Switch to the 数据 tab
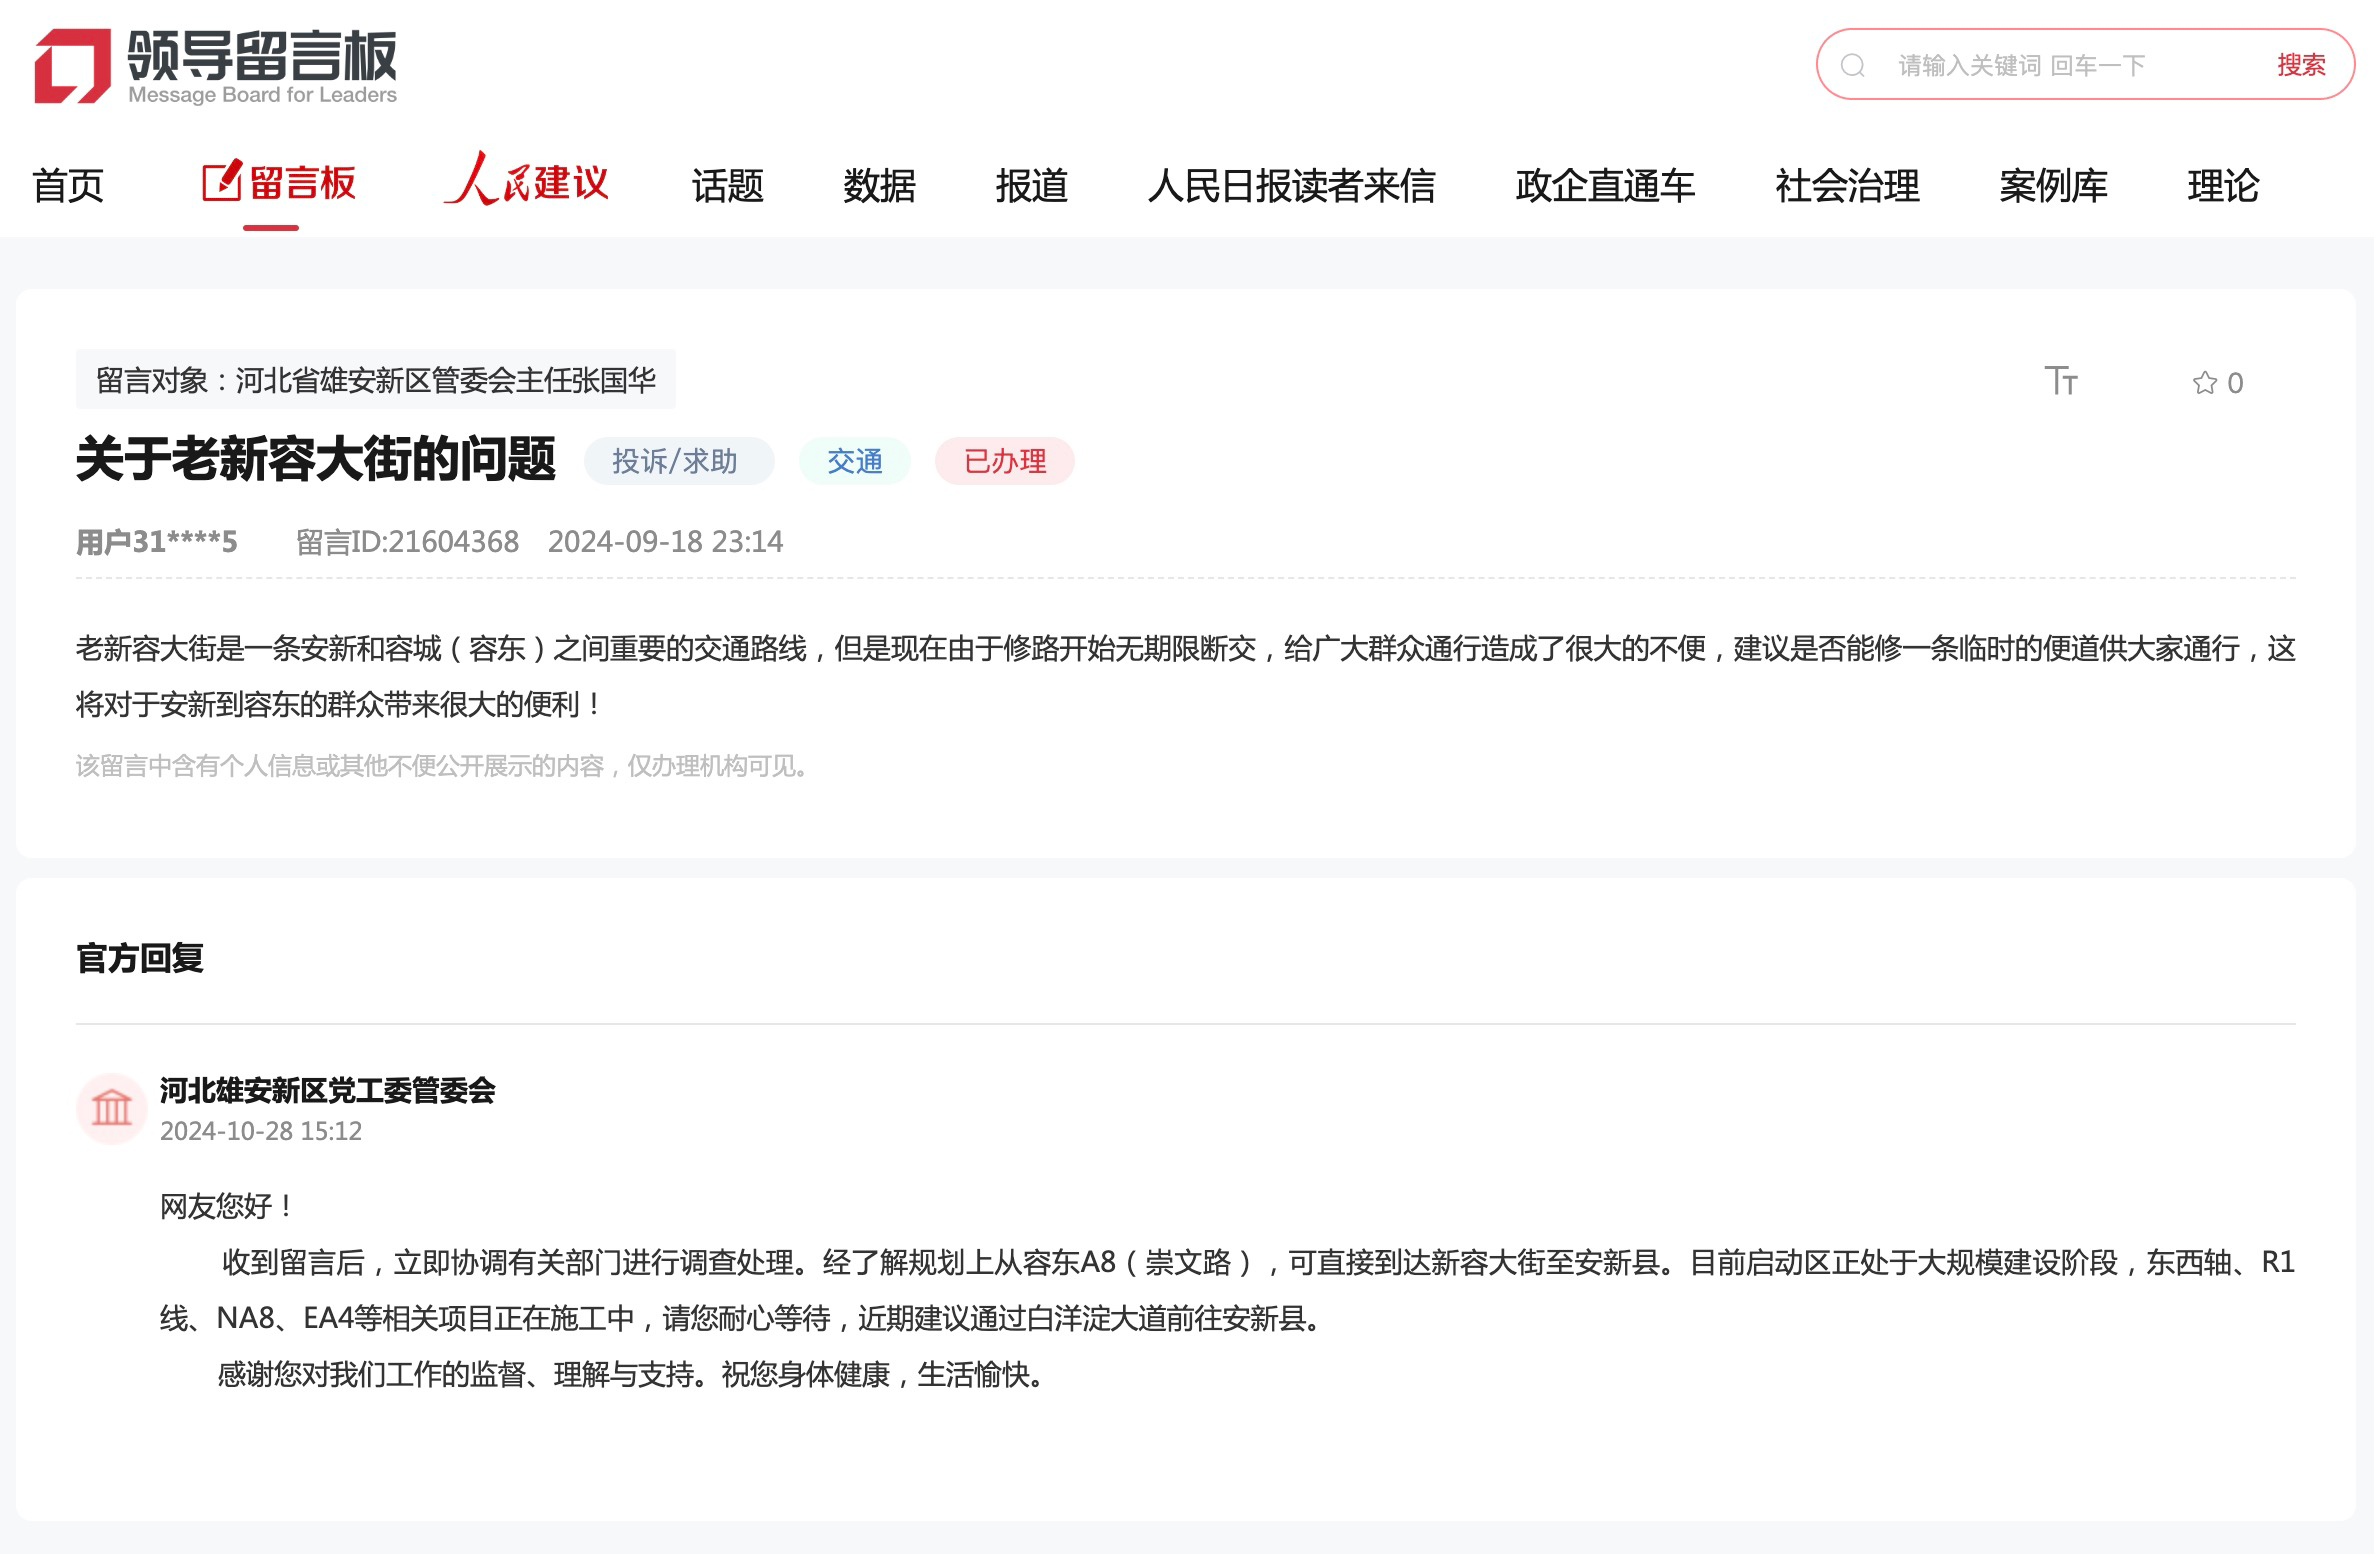 [x=879, y=186]
